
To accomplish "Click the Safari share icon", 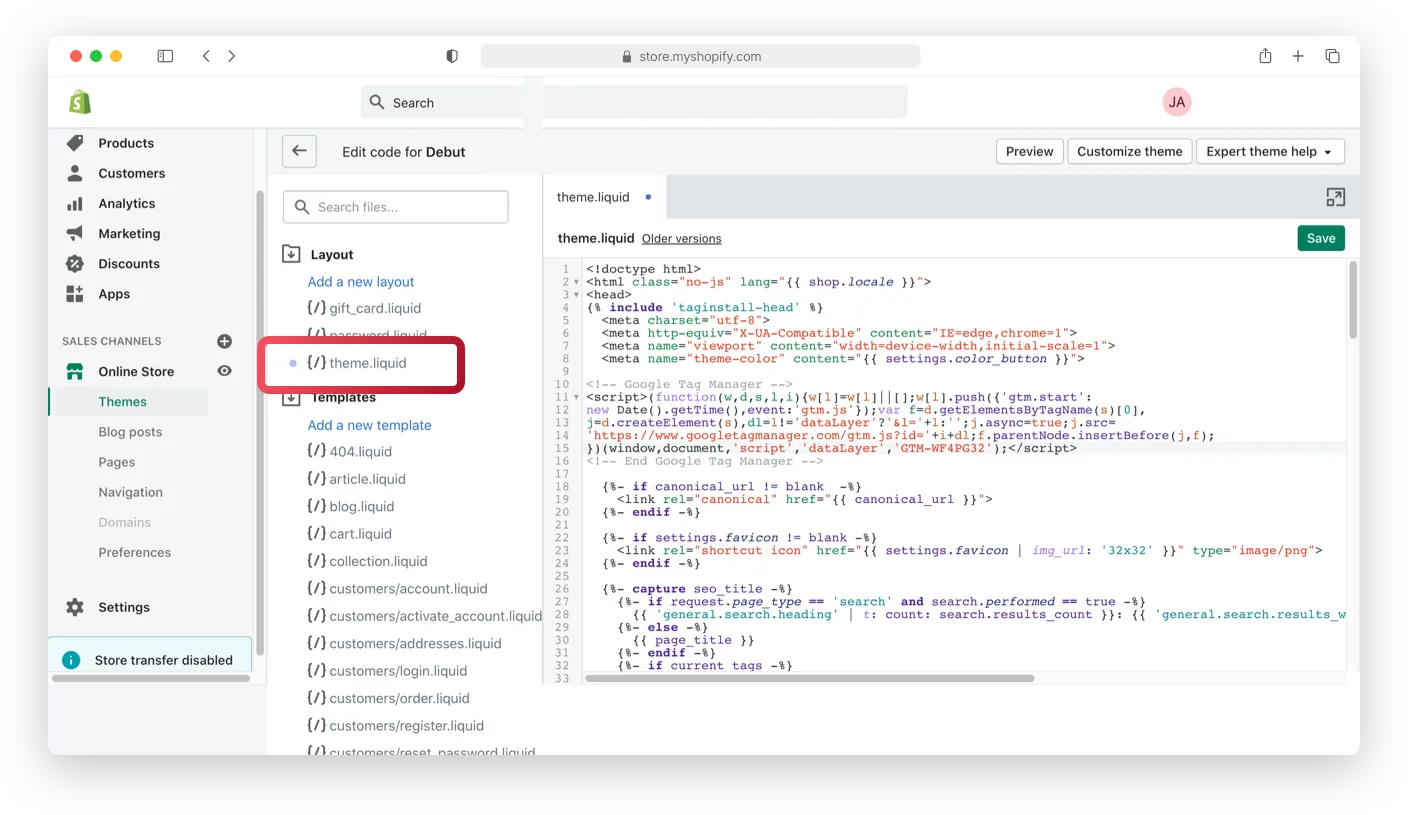I will (x=1265, y=56).
